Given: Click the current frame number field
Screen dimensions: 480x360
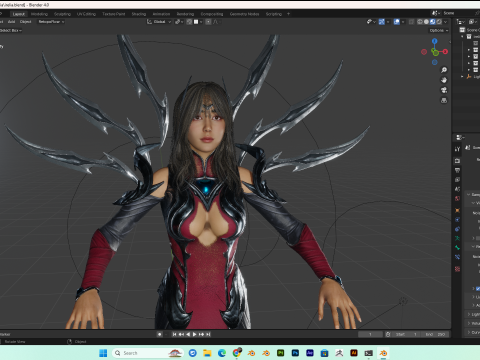Looking at the screenshot, I should [370, 334].
